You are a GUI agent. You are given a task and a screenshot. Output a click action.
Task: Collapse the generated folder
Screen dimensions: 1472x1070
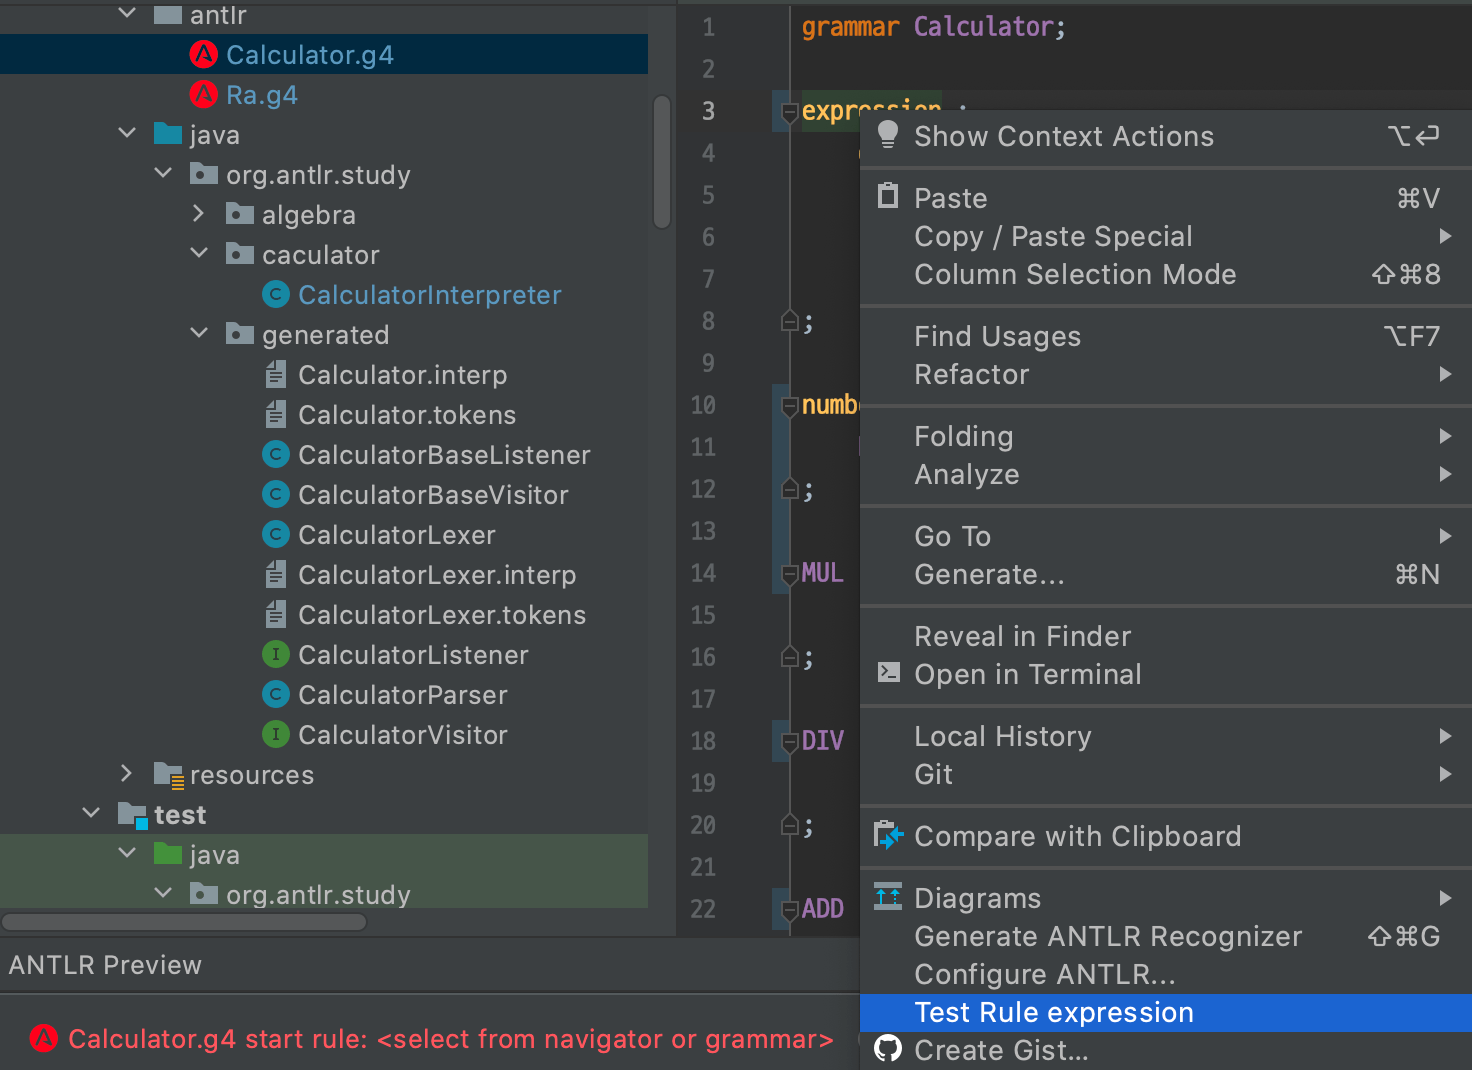click(x=198, y=333)
